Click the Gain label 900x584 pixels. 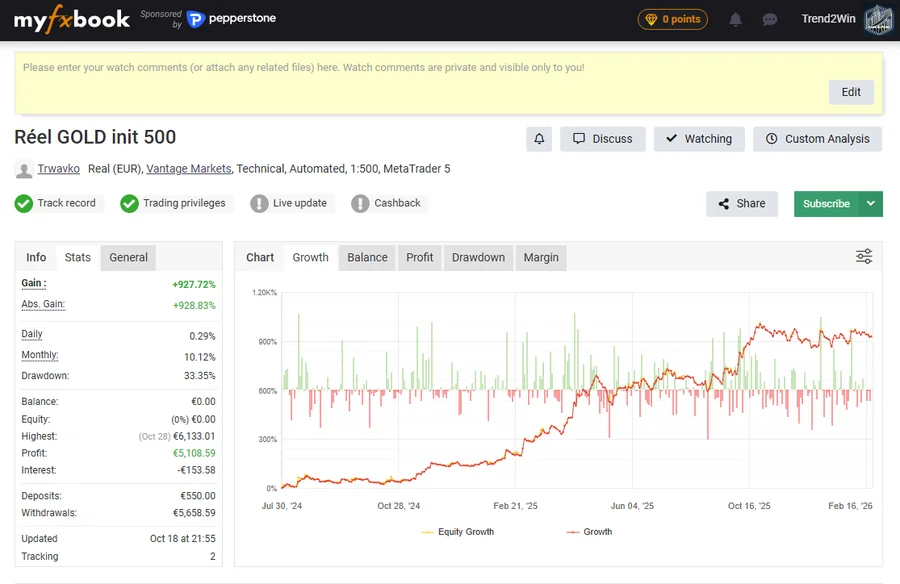click(x=34, y=283)
